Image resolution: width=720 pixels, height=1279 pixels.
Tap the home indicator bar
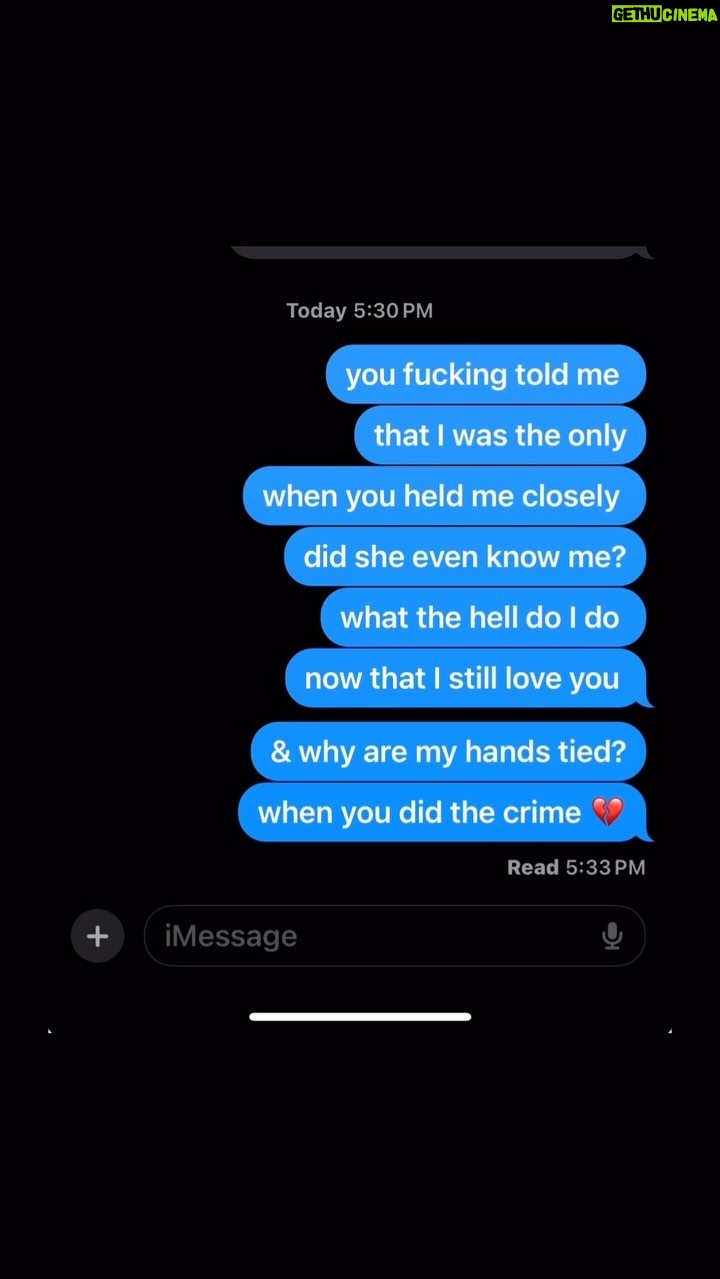[x=360, y=1016]
